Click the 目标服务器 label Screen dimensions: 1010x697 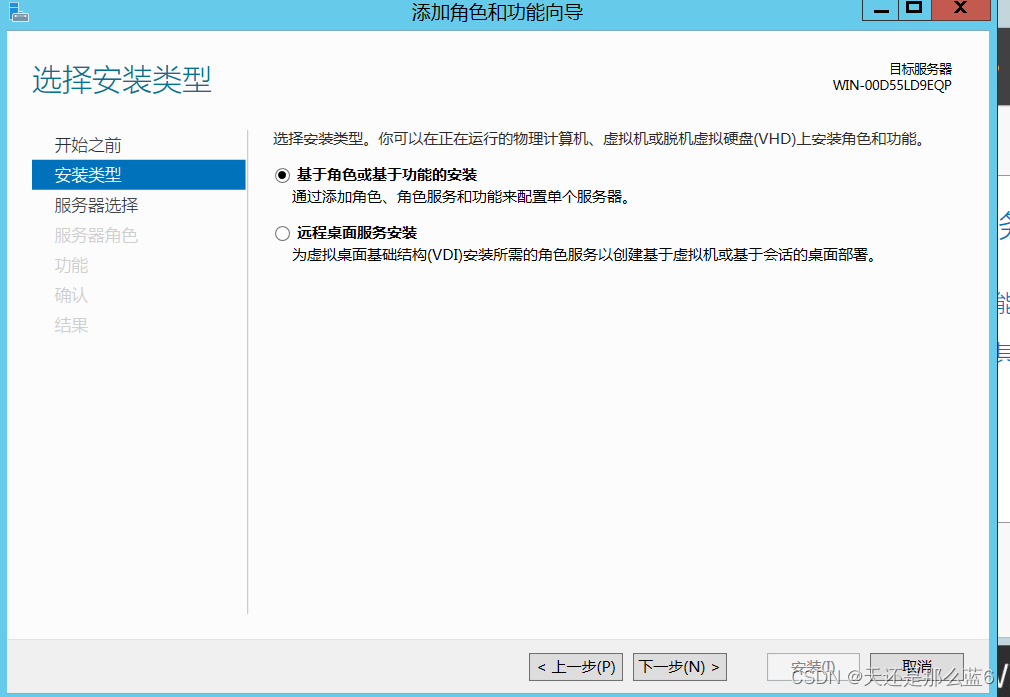pos(920,68)
